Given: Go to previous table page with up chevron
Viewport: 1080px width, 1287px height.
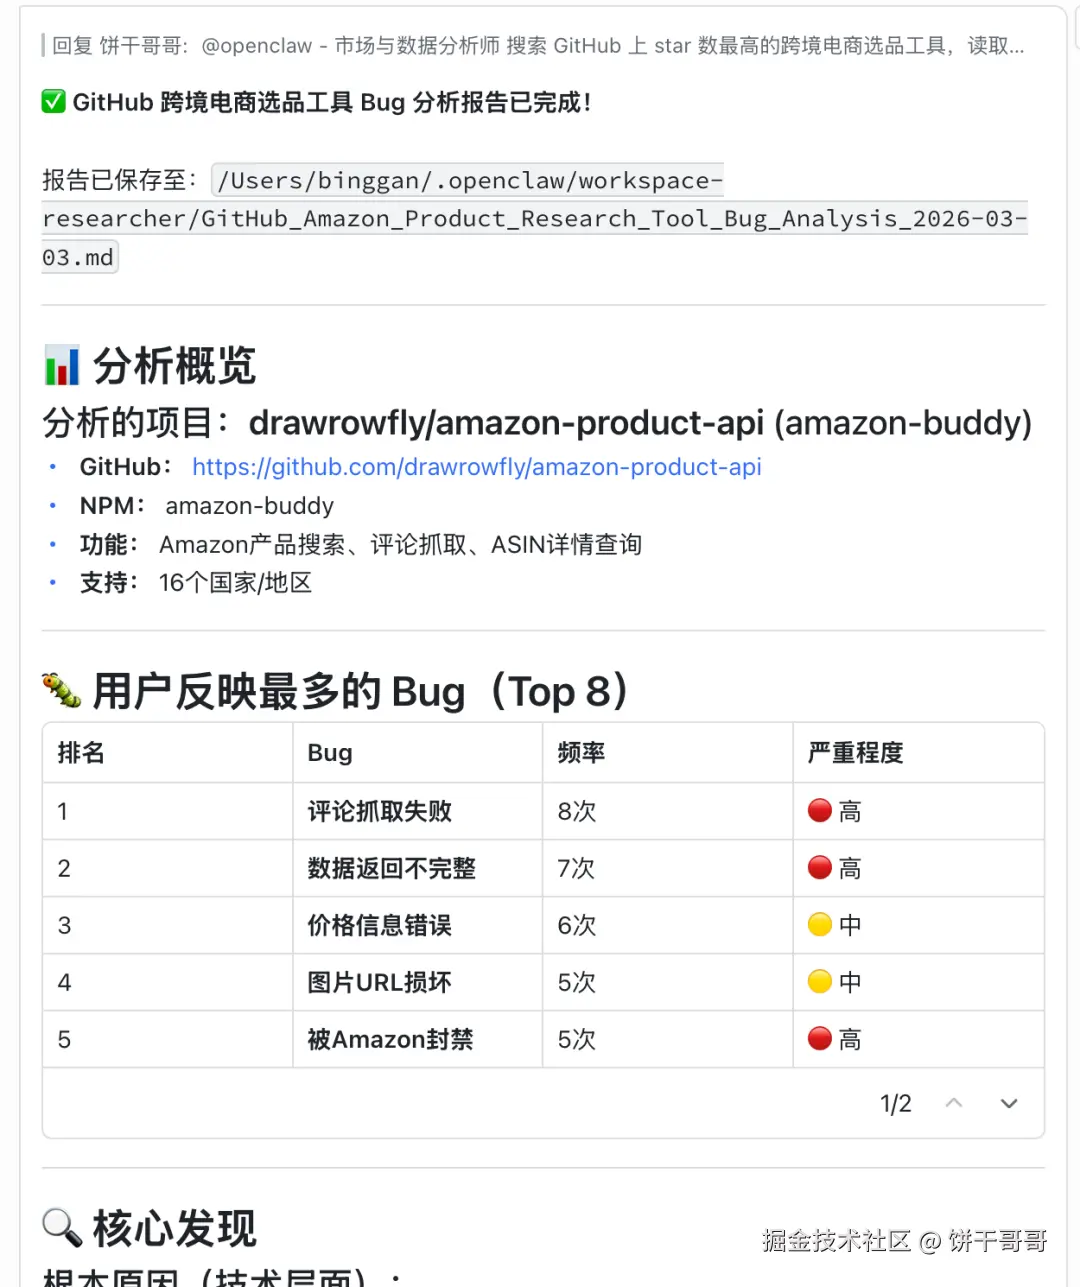Looking at the screenshot, I should (954, 1103).
